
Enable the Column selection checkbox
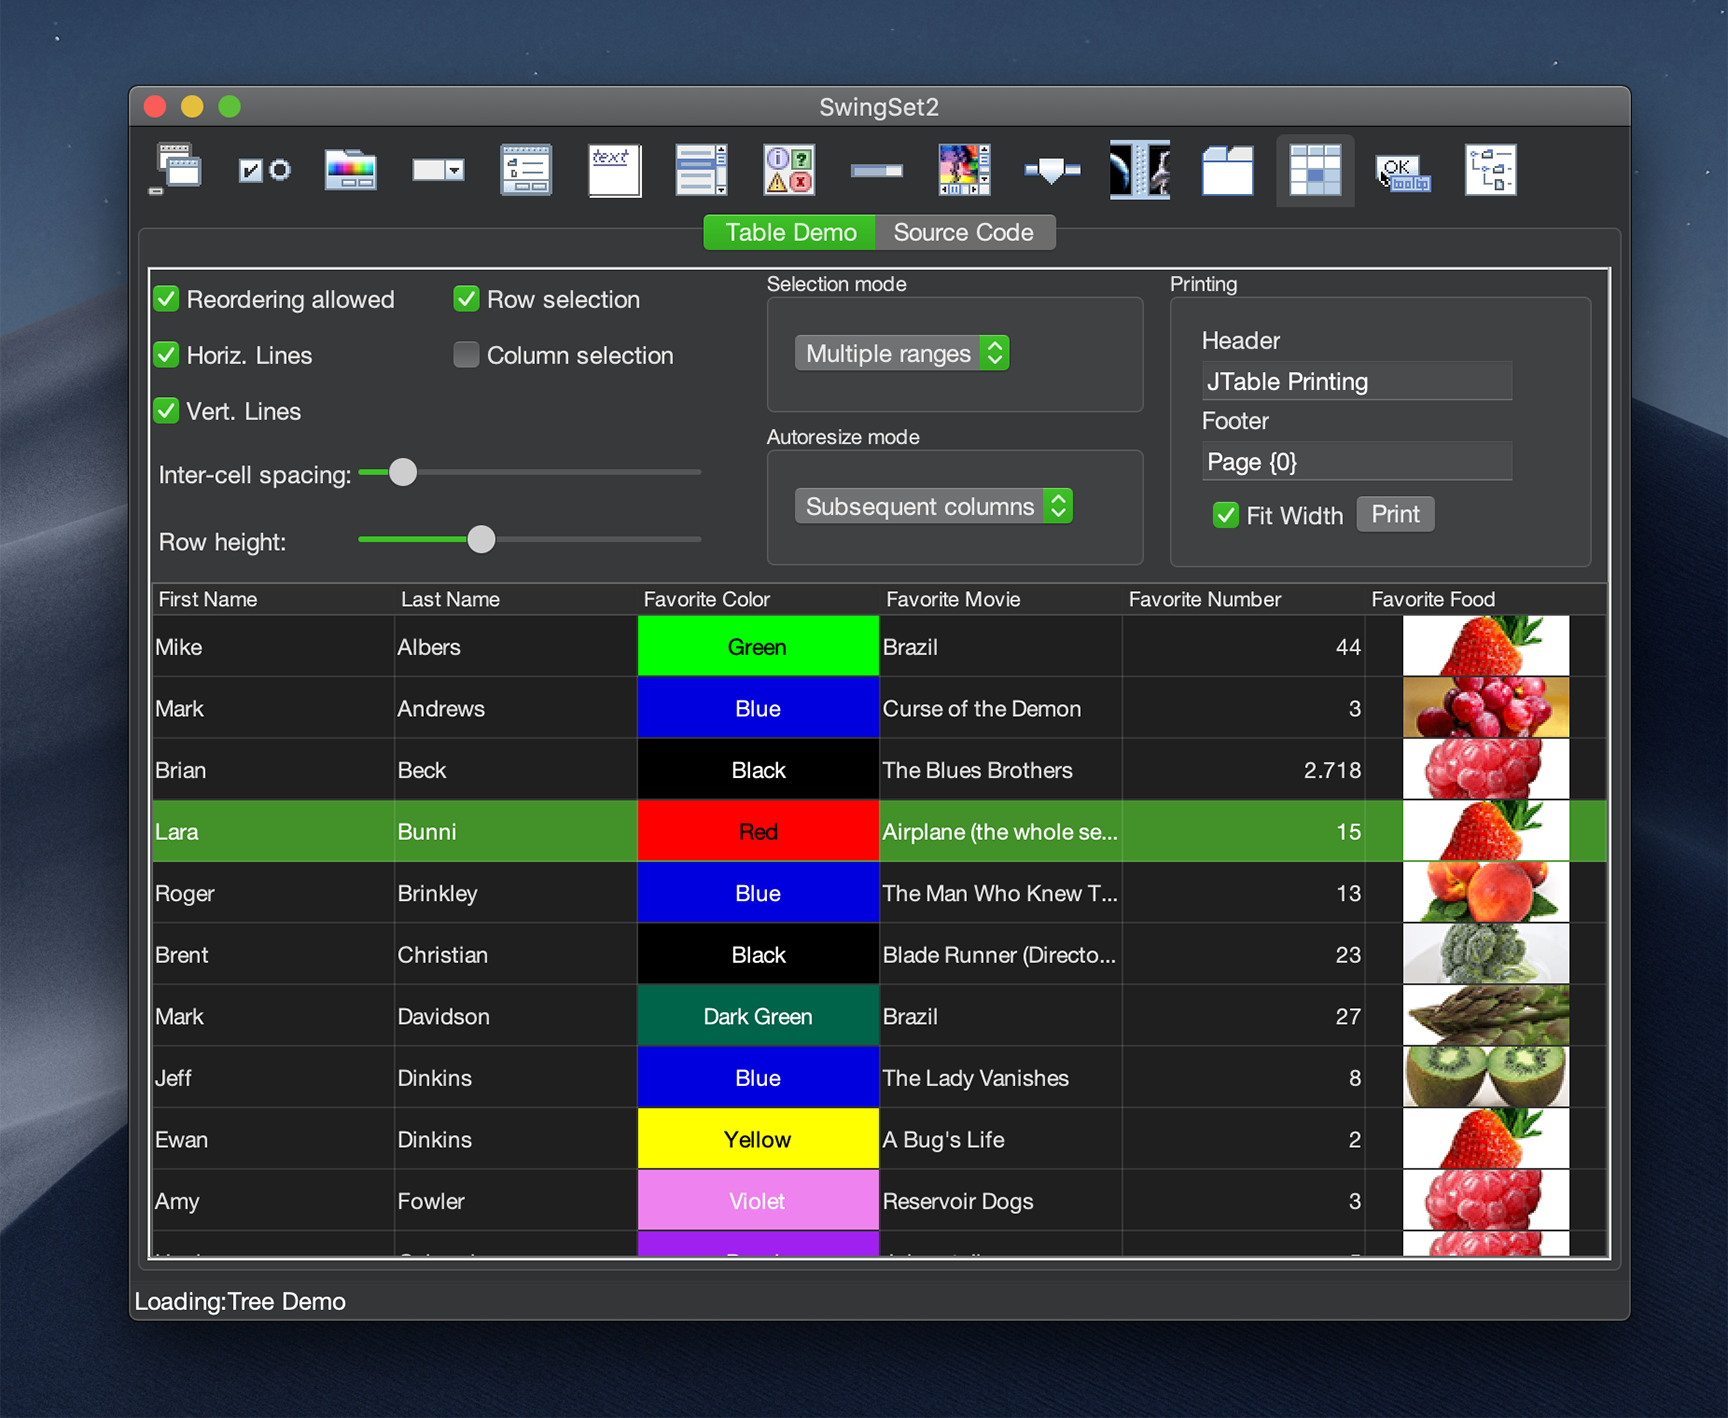466,355
